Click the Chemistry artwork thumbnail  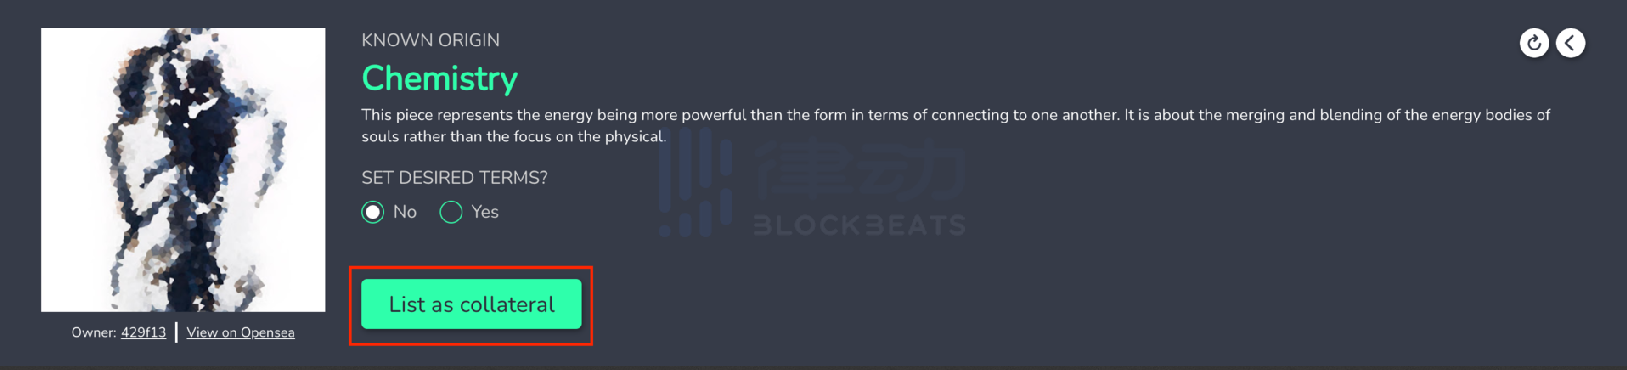tap(183, 170)
